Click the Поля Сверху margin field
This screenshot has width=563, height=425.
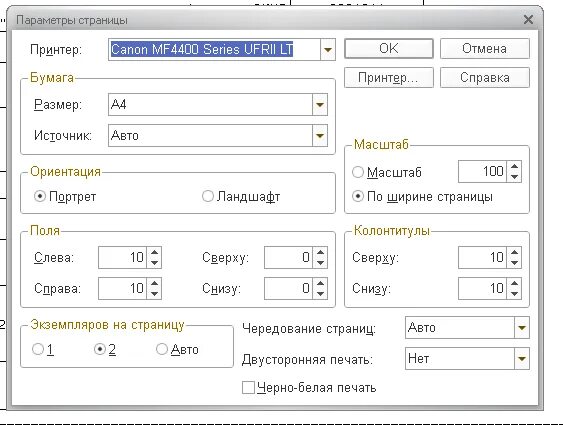click(288, 257)
